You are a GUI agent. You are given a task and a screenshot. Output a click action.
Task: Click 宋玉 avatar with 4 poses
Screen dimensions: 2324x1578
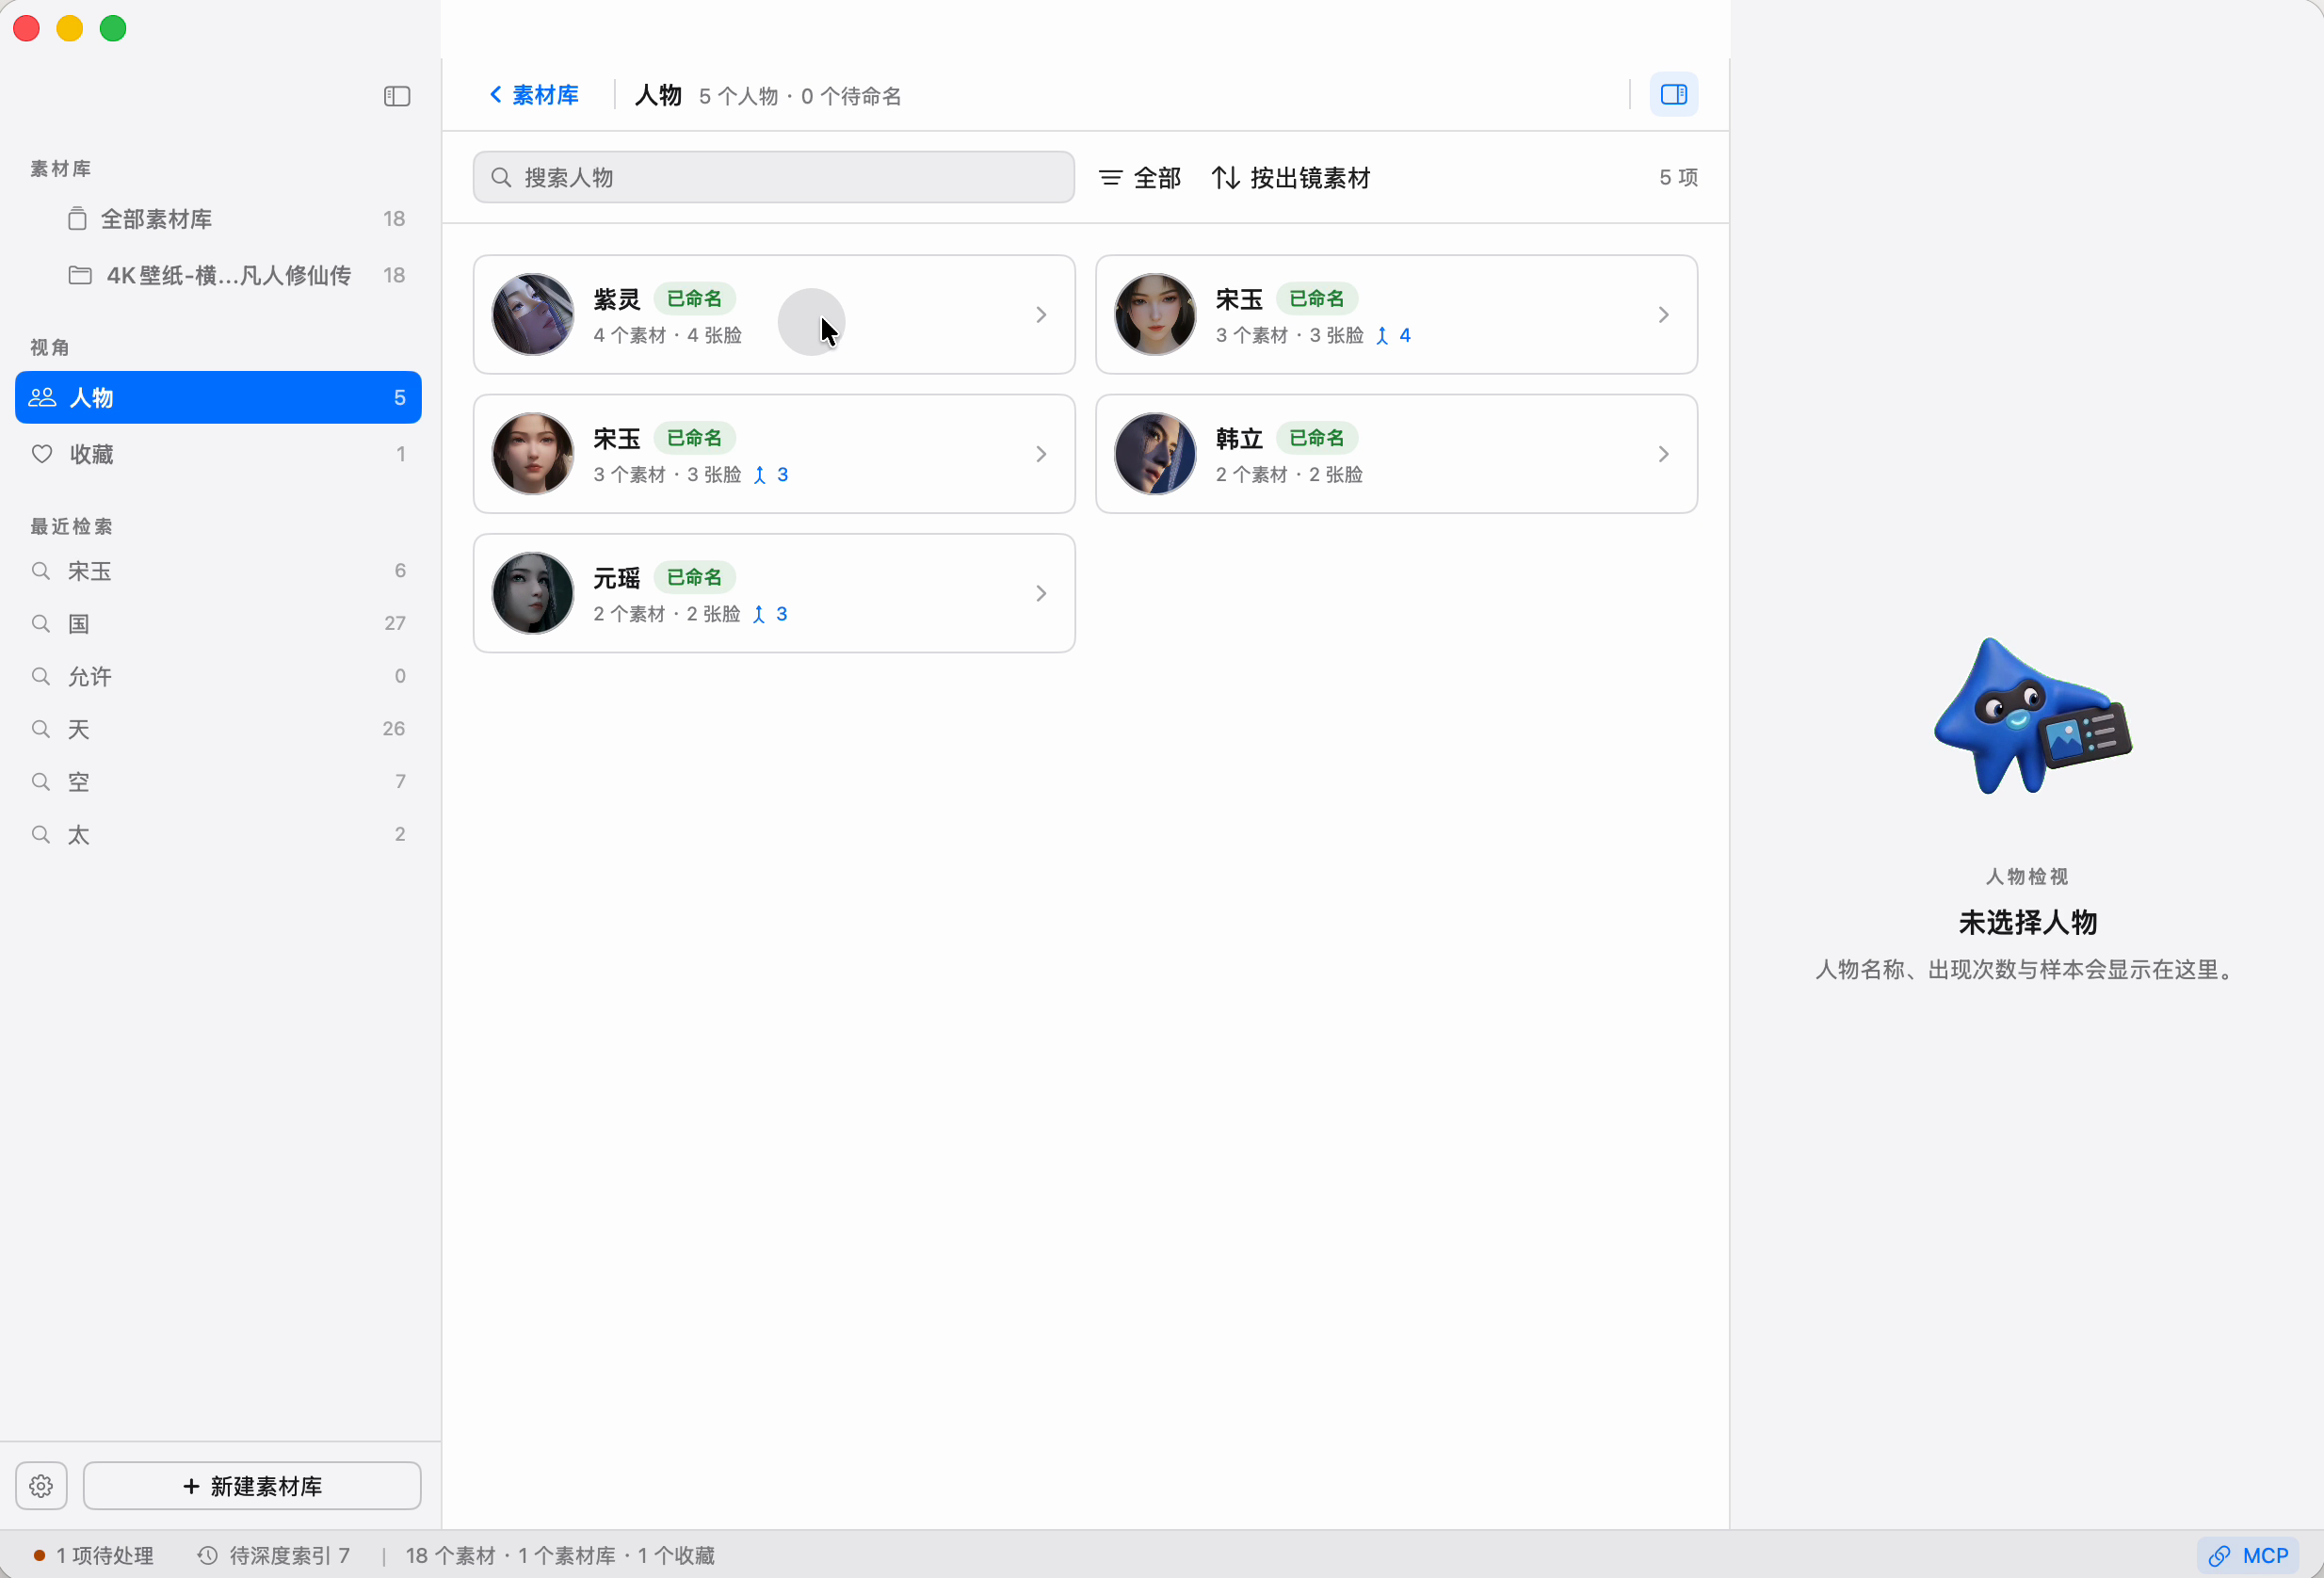tap(1155, 314)
